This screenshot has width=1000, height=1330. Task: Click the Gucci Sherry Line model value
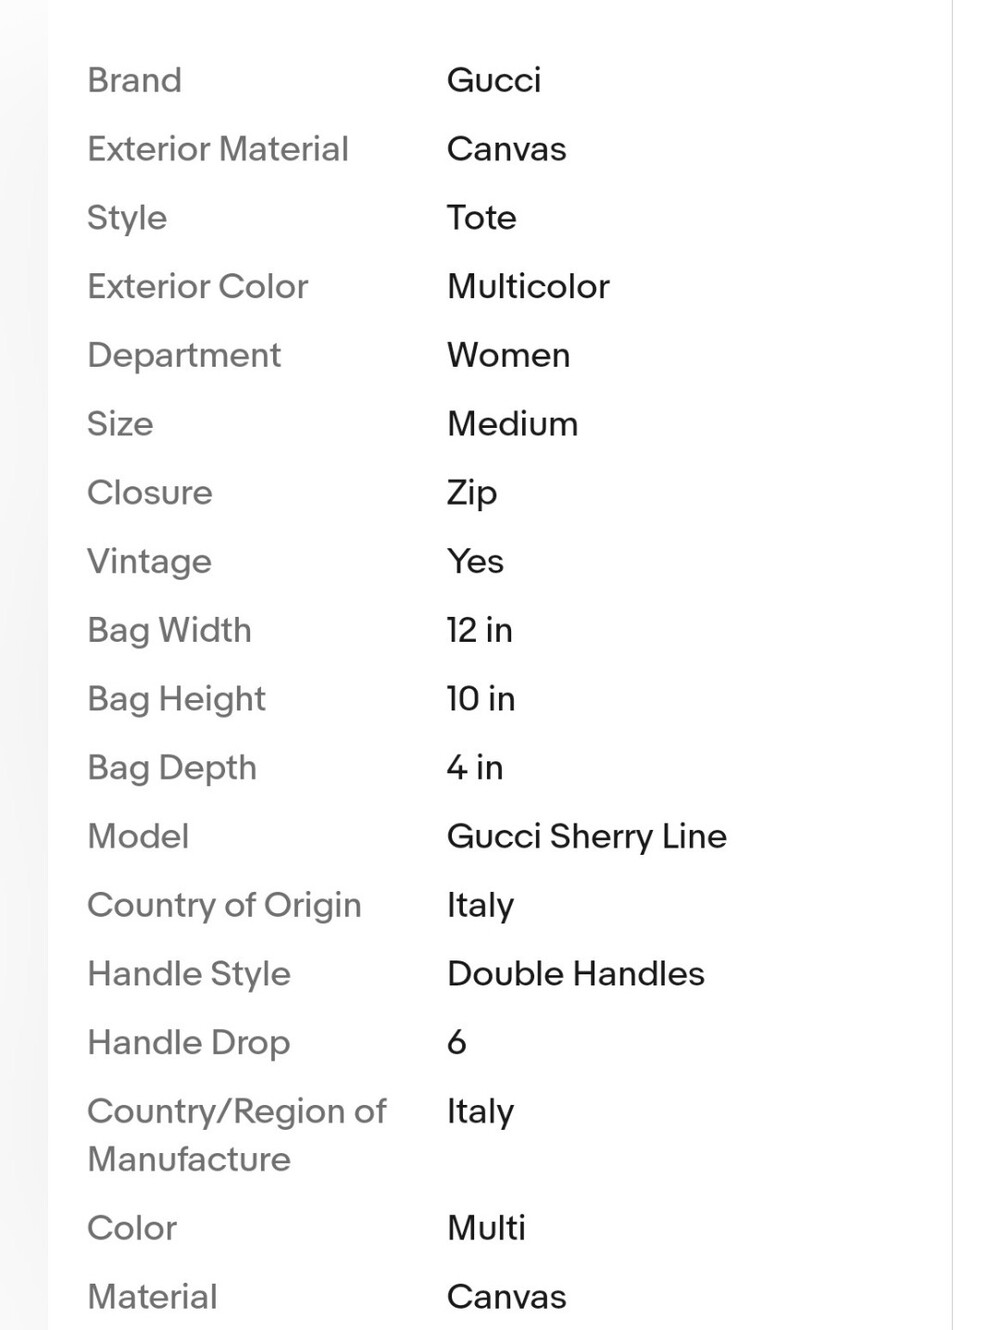587,837
